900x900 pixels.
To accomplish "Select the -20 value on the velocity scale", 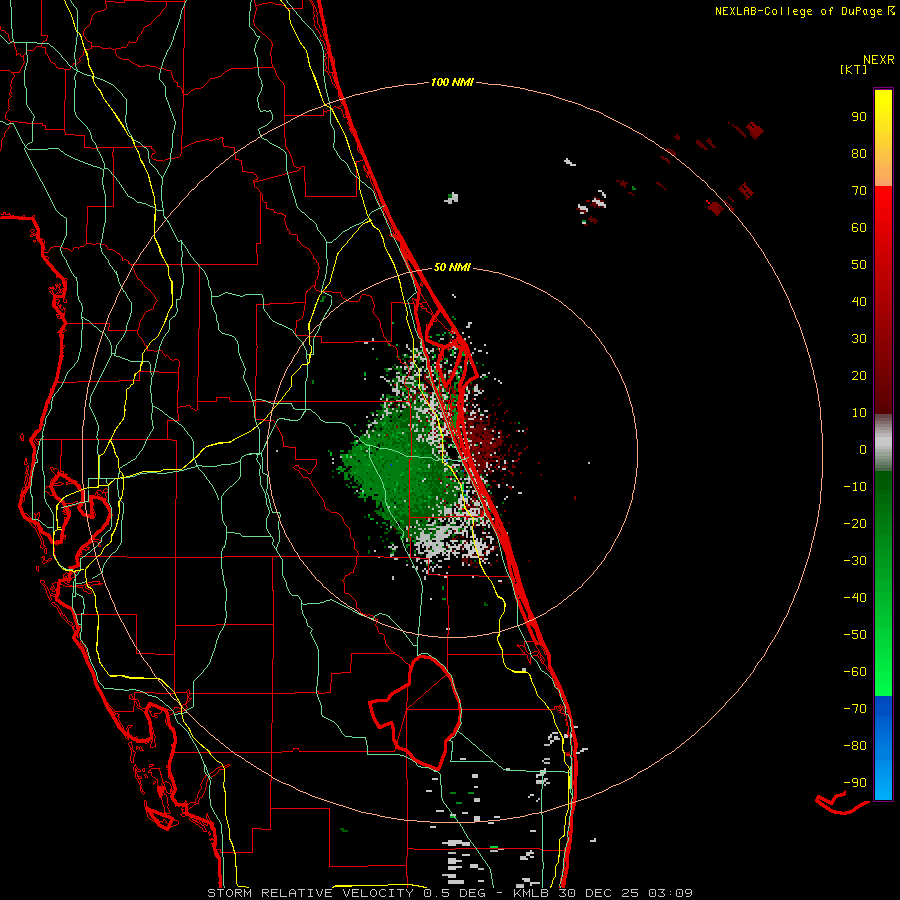I will pyautogui.click(x=855, y=524).
